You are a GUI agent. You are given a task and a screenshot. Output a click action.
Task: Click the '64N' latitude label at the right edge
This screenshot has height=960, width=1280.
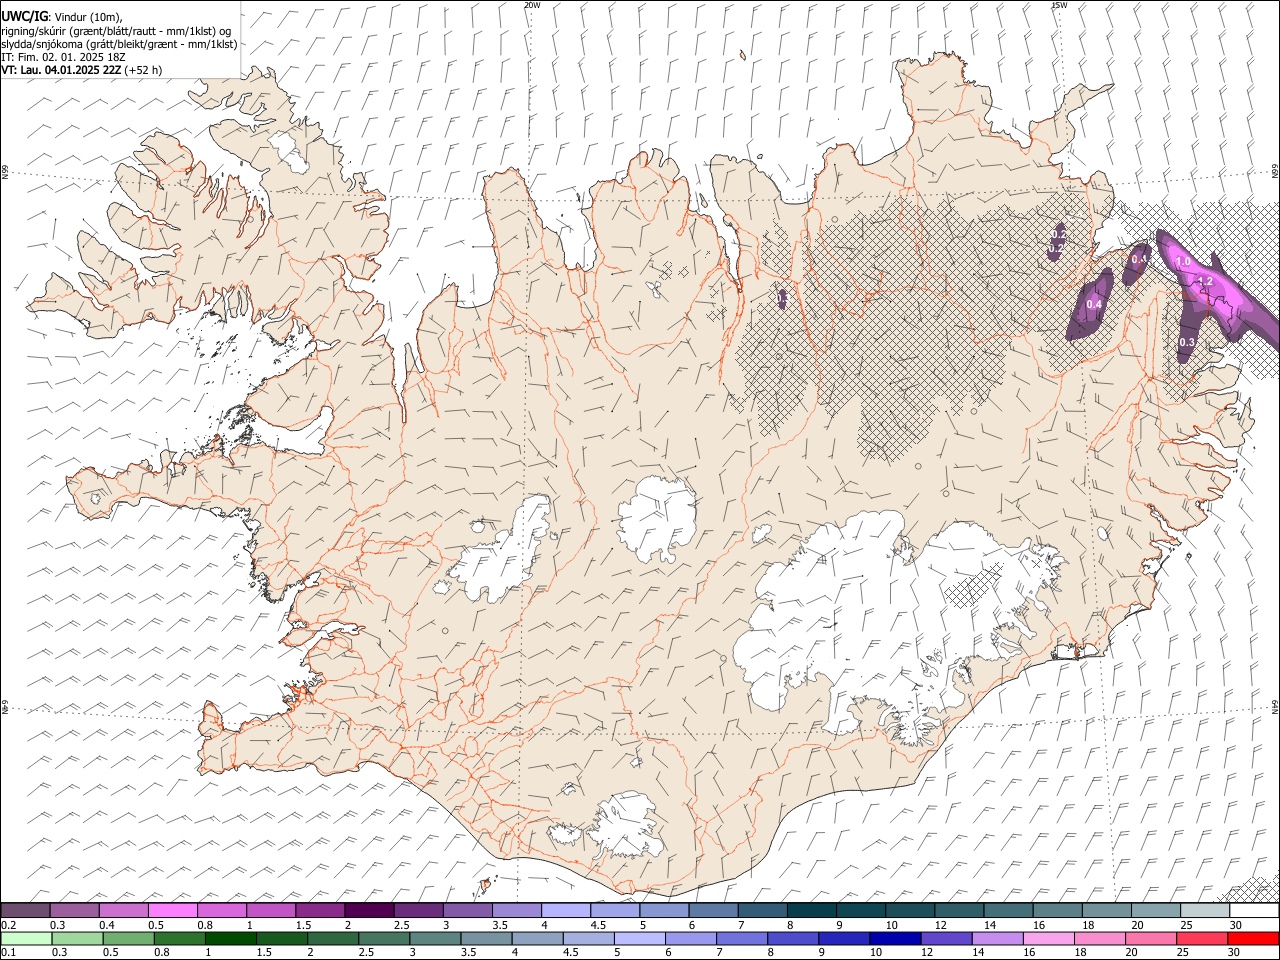coord(1275,706)
